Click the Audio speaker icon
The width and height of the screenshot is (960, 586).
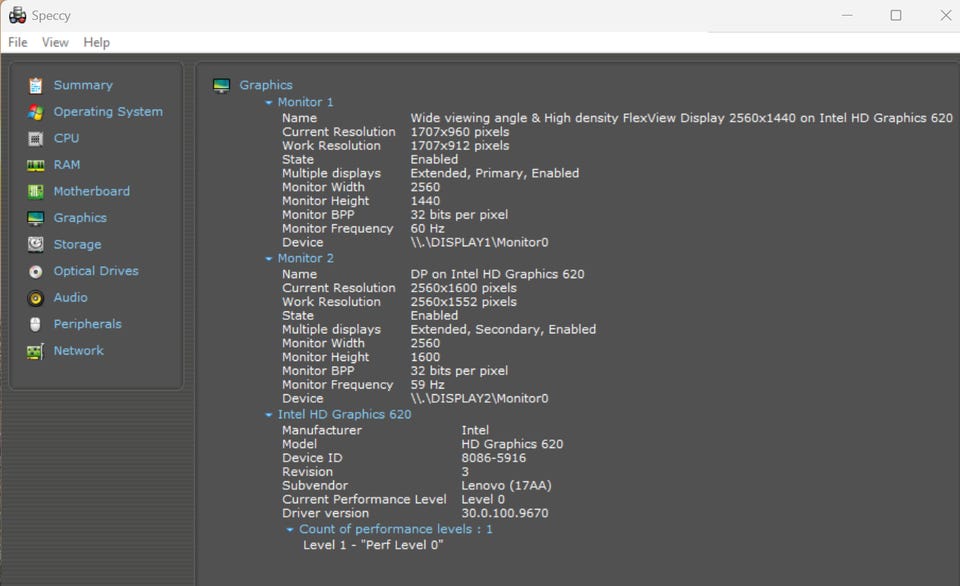(36, 298)
